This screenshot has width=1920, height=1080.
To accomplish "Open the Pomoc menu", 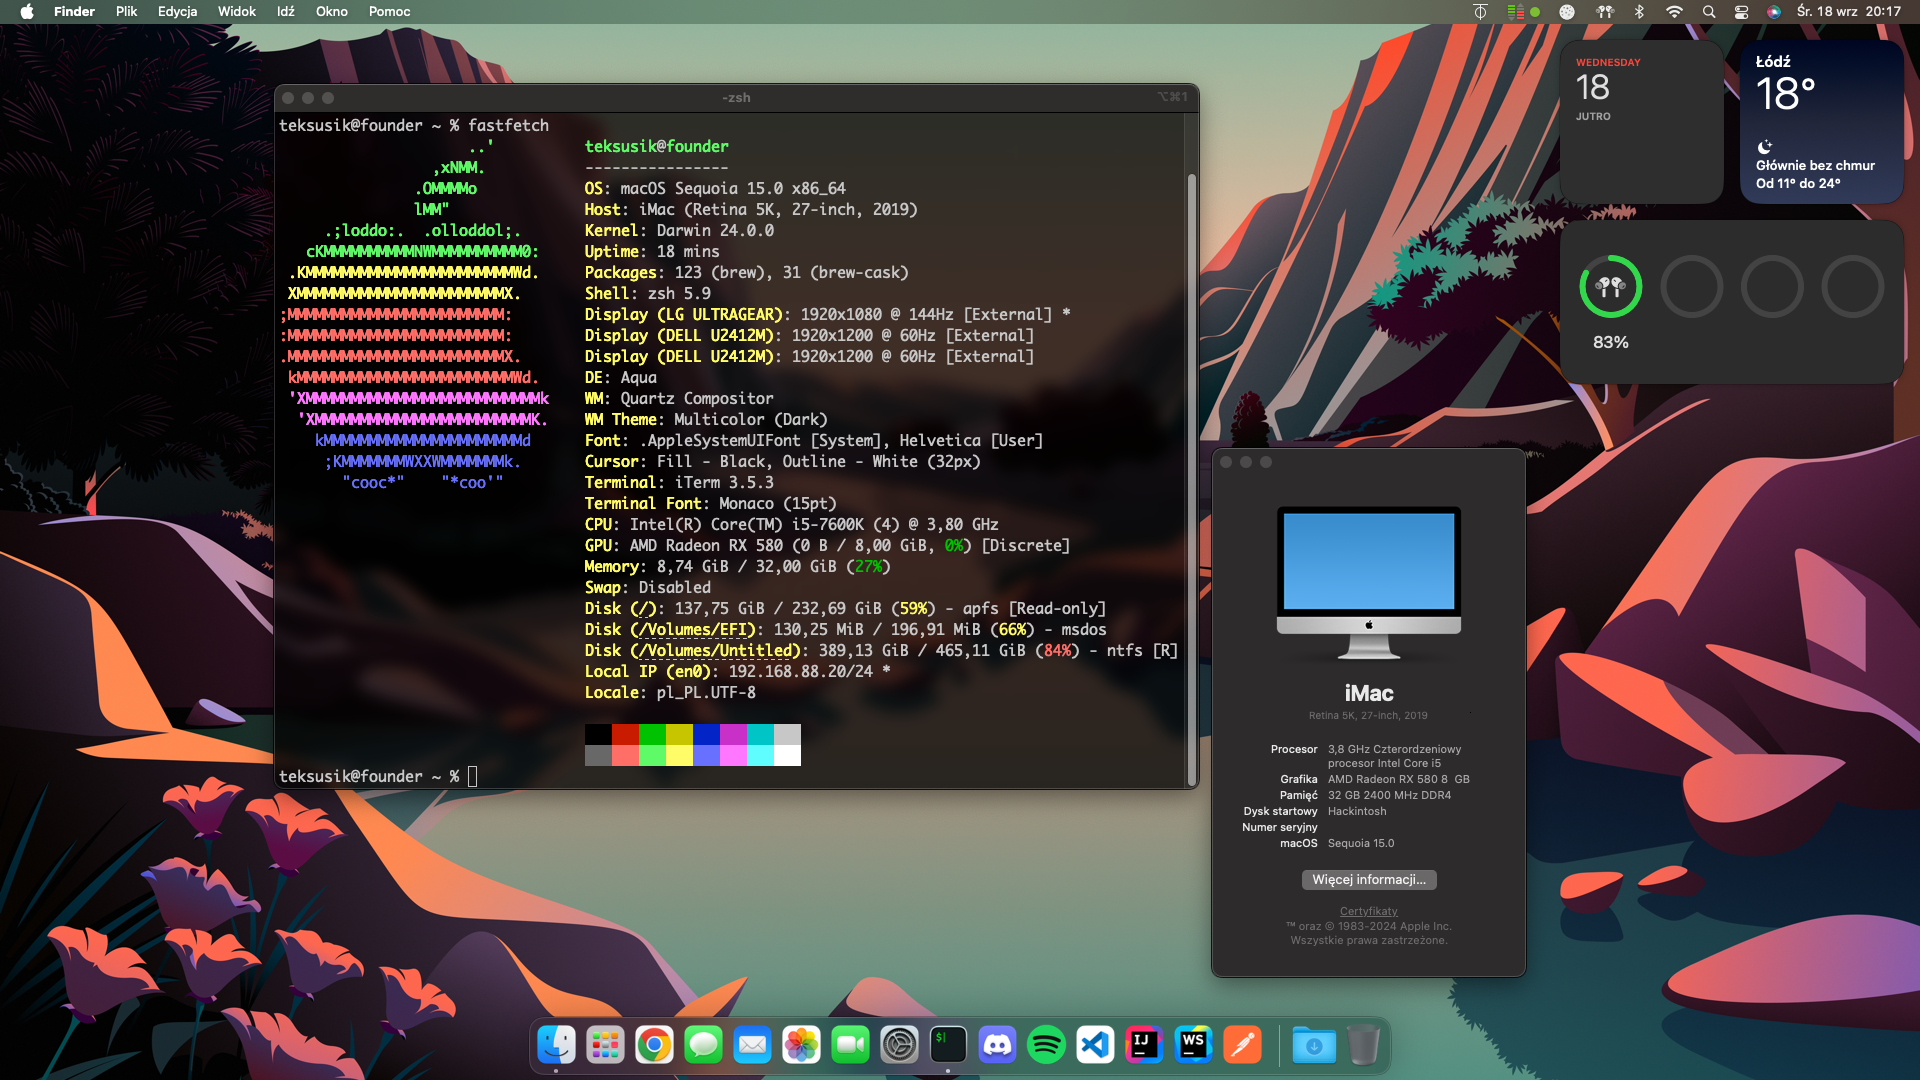I will [x=390, y=12].
